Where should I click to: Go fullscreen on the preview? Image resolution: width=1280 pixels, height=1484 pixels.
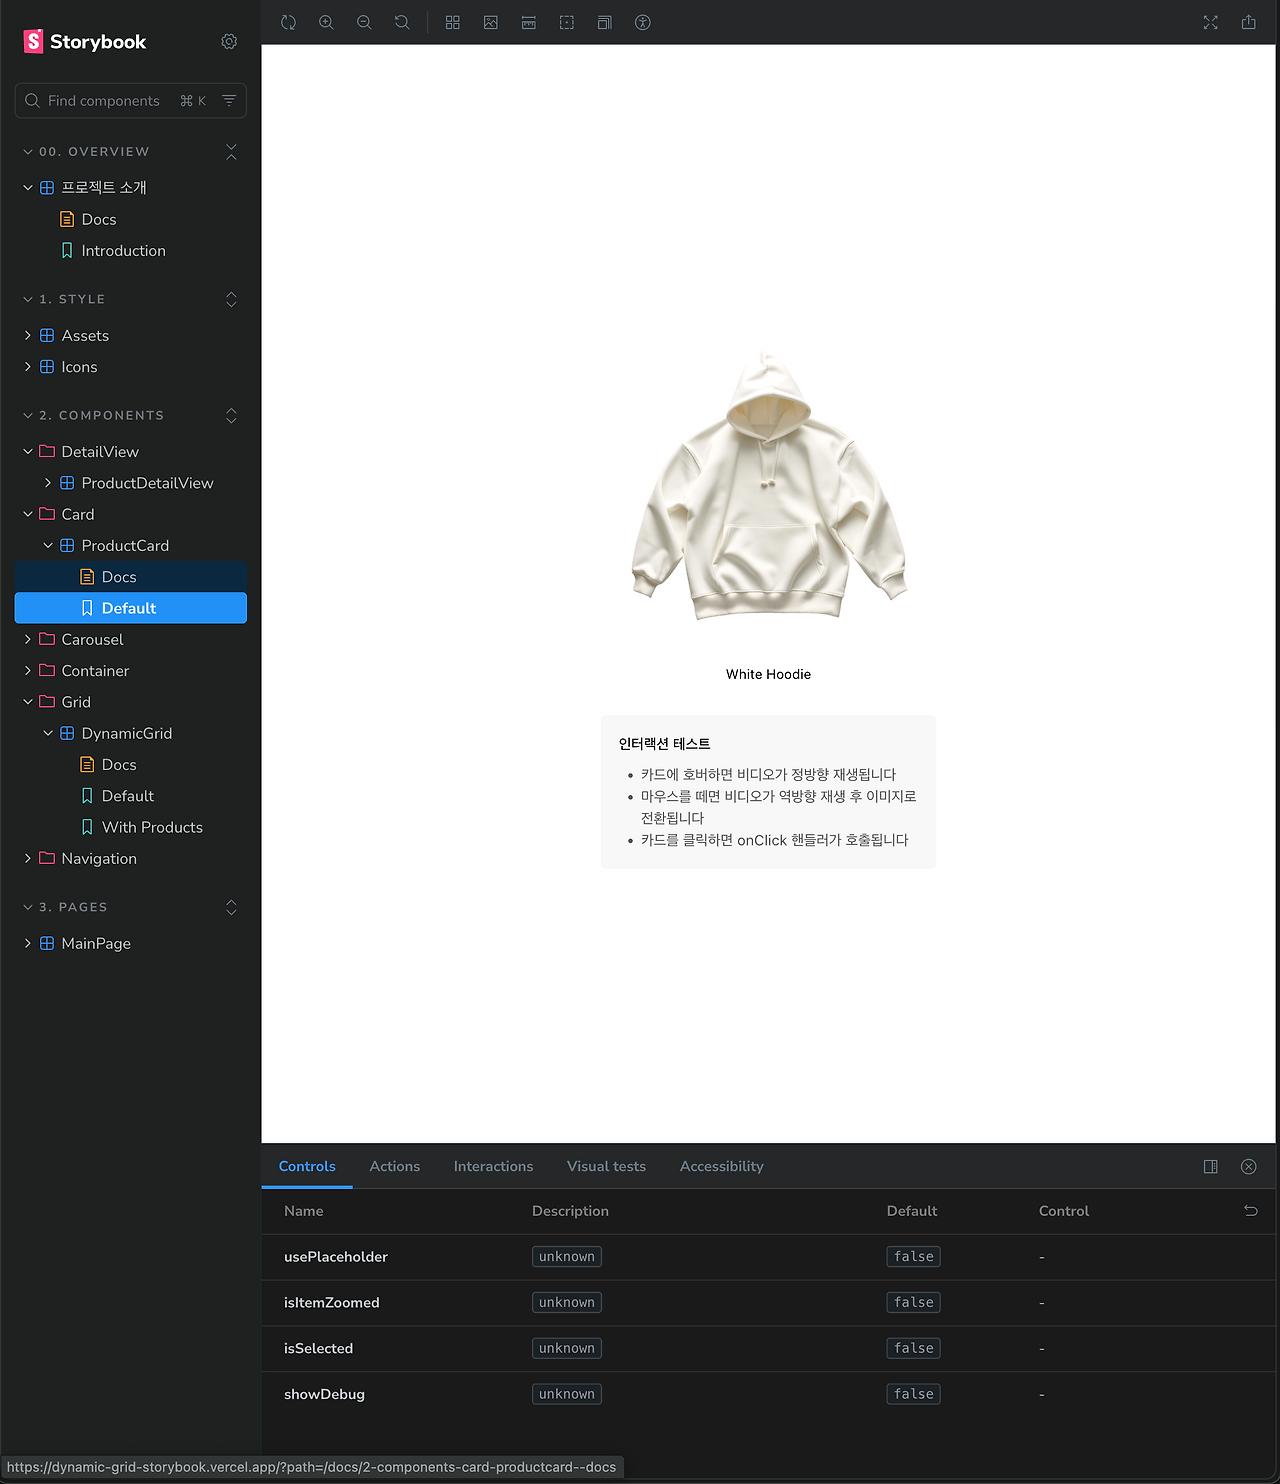click(1210, 22)
